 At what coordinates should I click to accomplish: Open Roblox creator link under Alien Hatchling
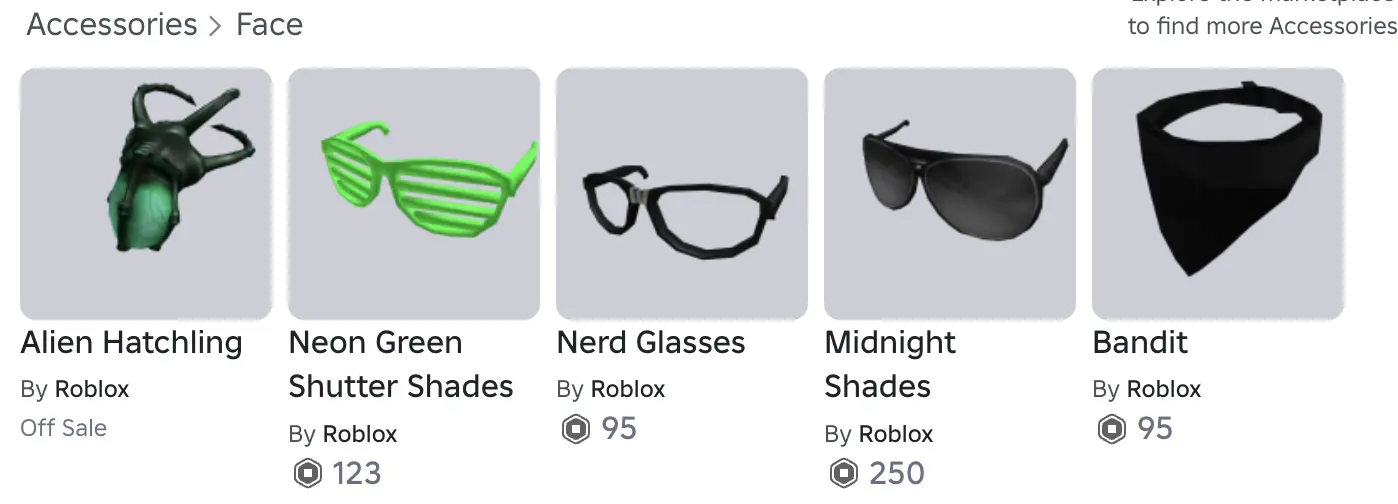tap(92, 389)
